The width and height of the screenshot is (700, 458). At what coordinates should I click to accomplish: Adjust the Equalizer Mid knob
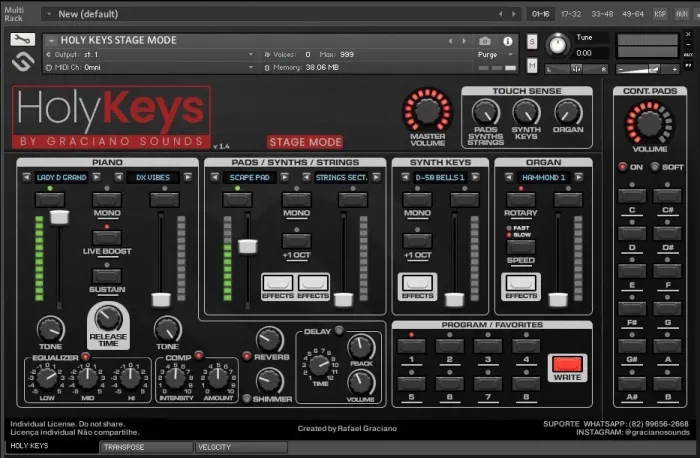point(88,379)
